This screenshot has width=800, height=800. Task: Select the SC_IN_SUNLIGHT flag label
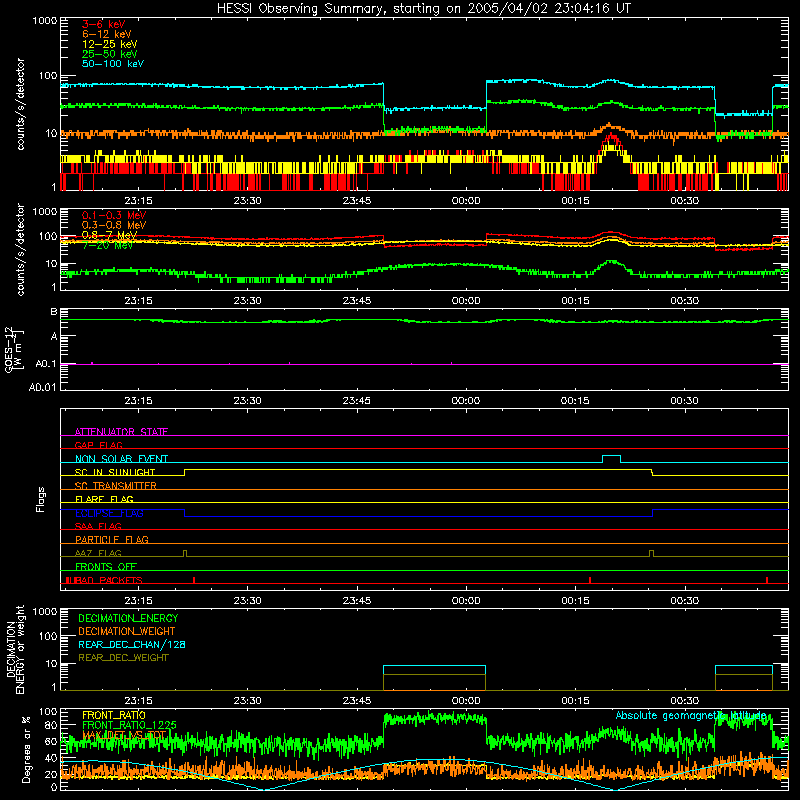coord(115,472)
